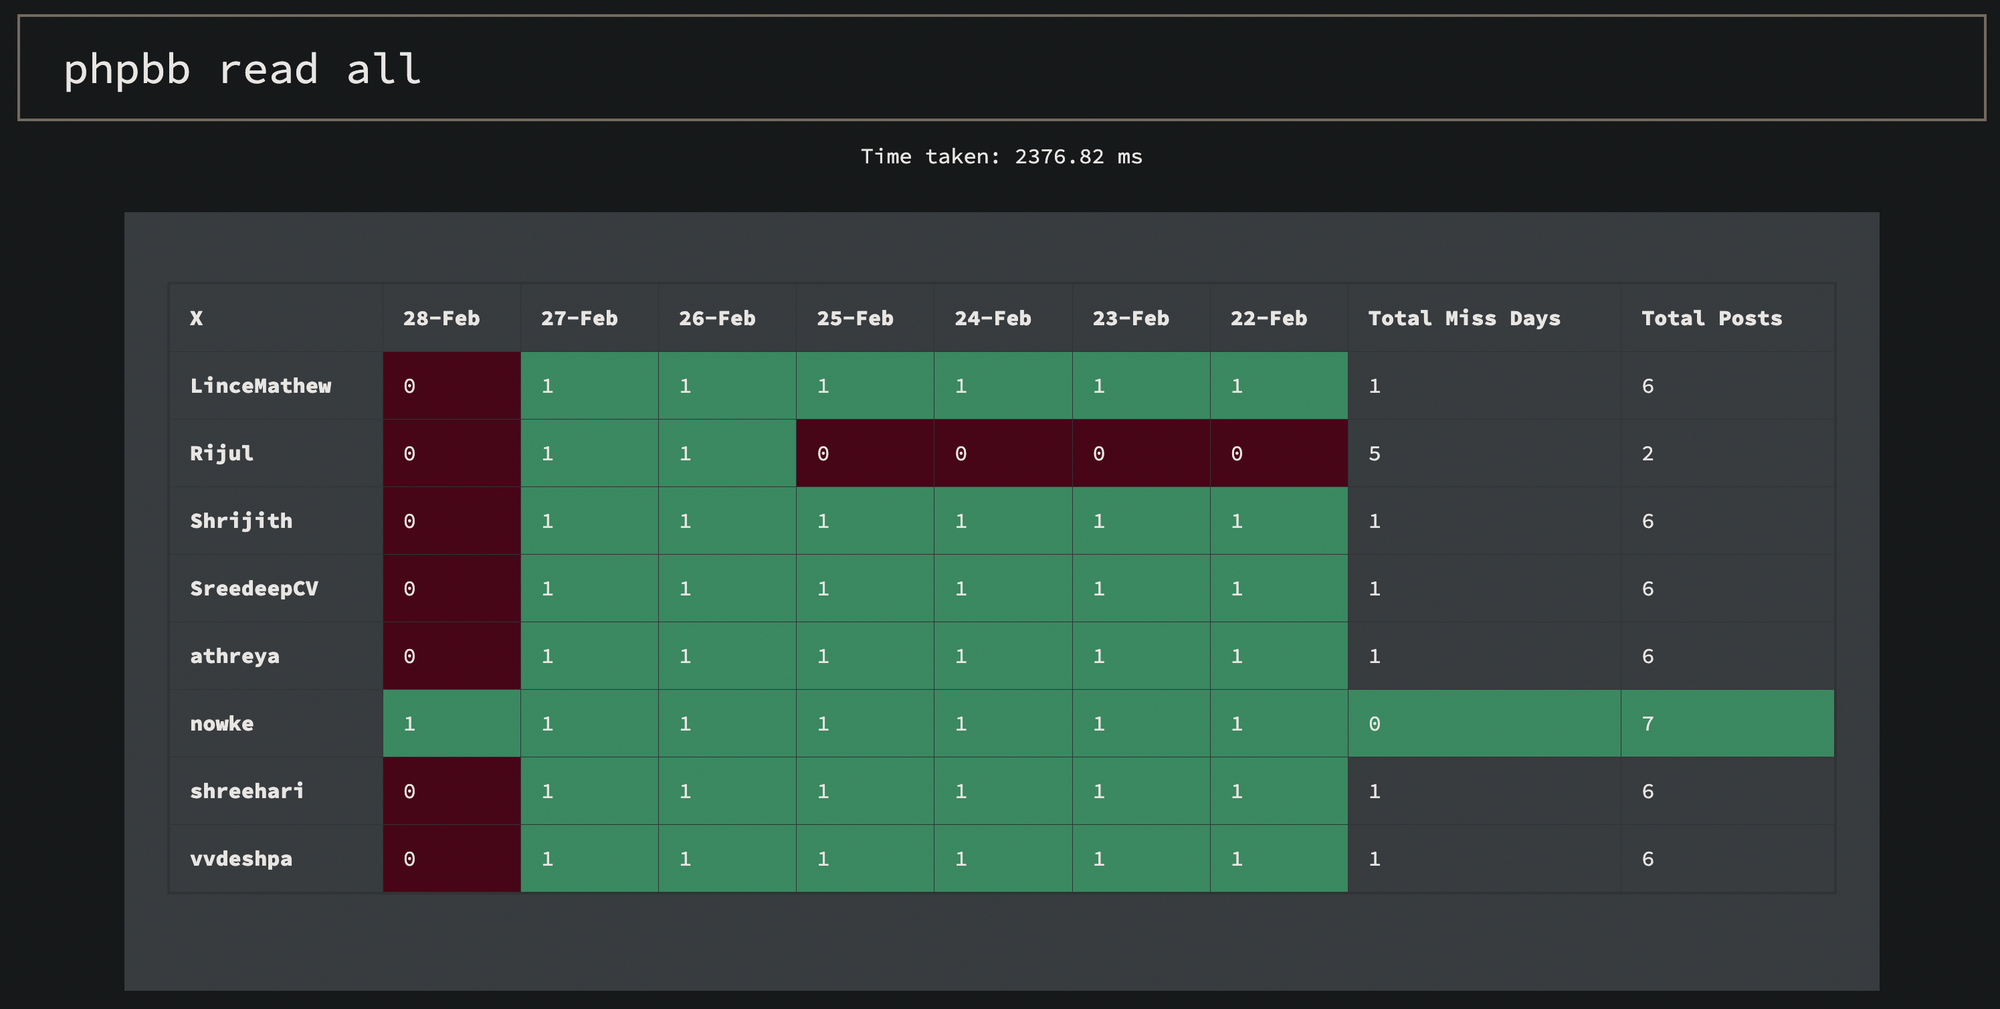Viewport: 2000px width, 1009px height.
Task: Click Shrijith's 26-Feb cell
Action: coord(728,521)
